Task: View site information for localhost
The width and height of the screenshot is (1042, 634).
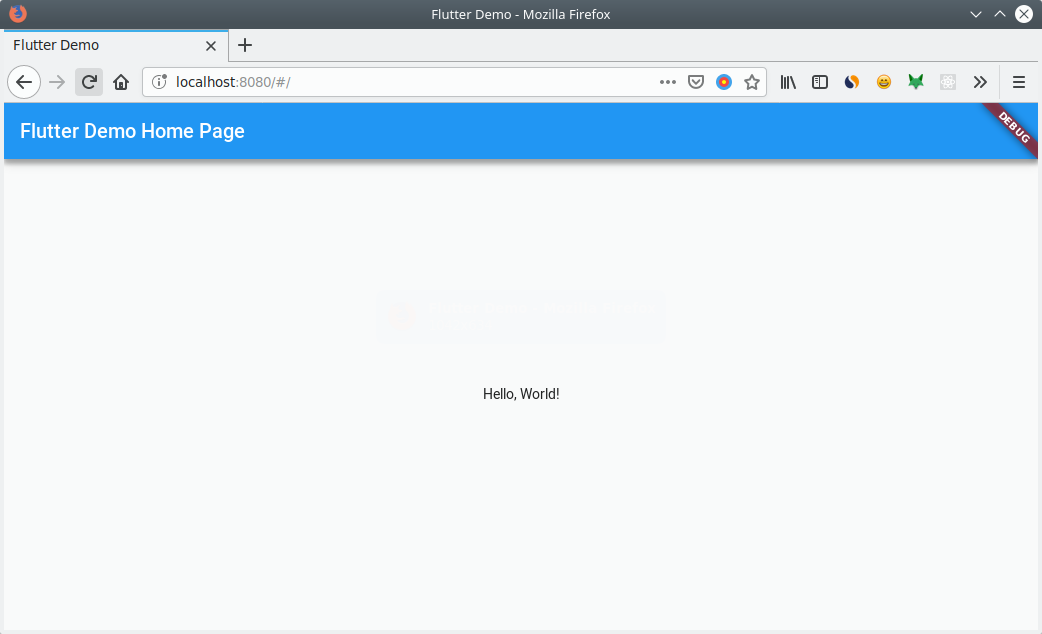Action: 159,82
